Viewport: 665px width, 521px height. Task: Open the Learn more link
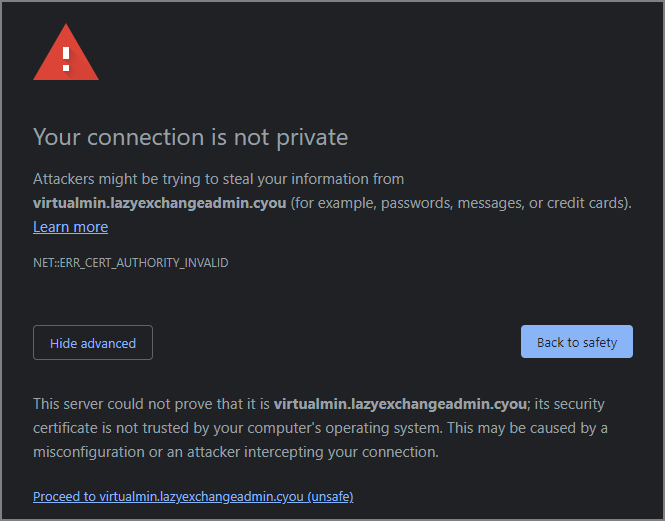point(70,227)
